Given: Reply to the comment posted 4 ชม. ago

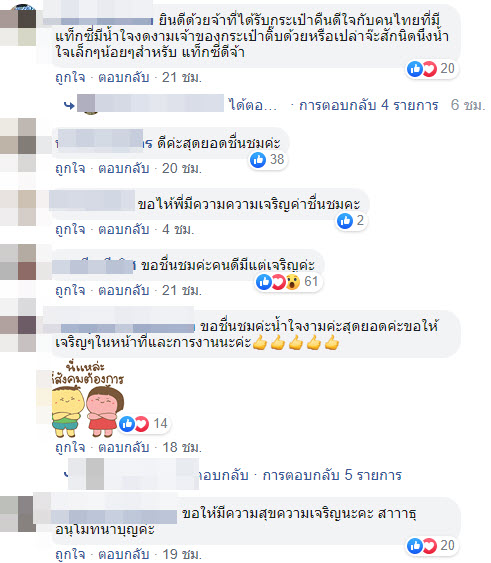Looking at the screenshot, I should (124, 229).
